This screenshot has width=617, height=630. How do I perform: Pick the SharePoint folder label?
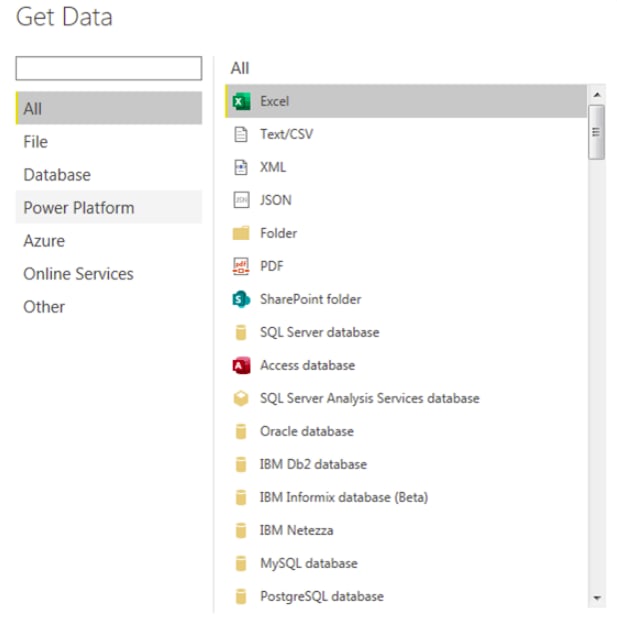pos(311,299)
